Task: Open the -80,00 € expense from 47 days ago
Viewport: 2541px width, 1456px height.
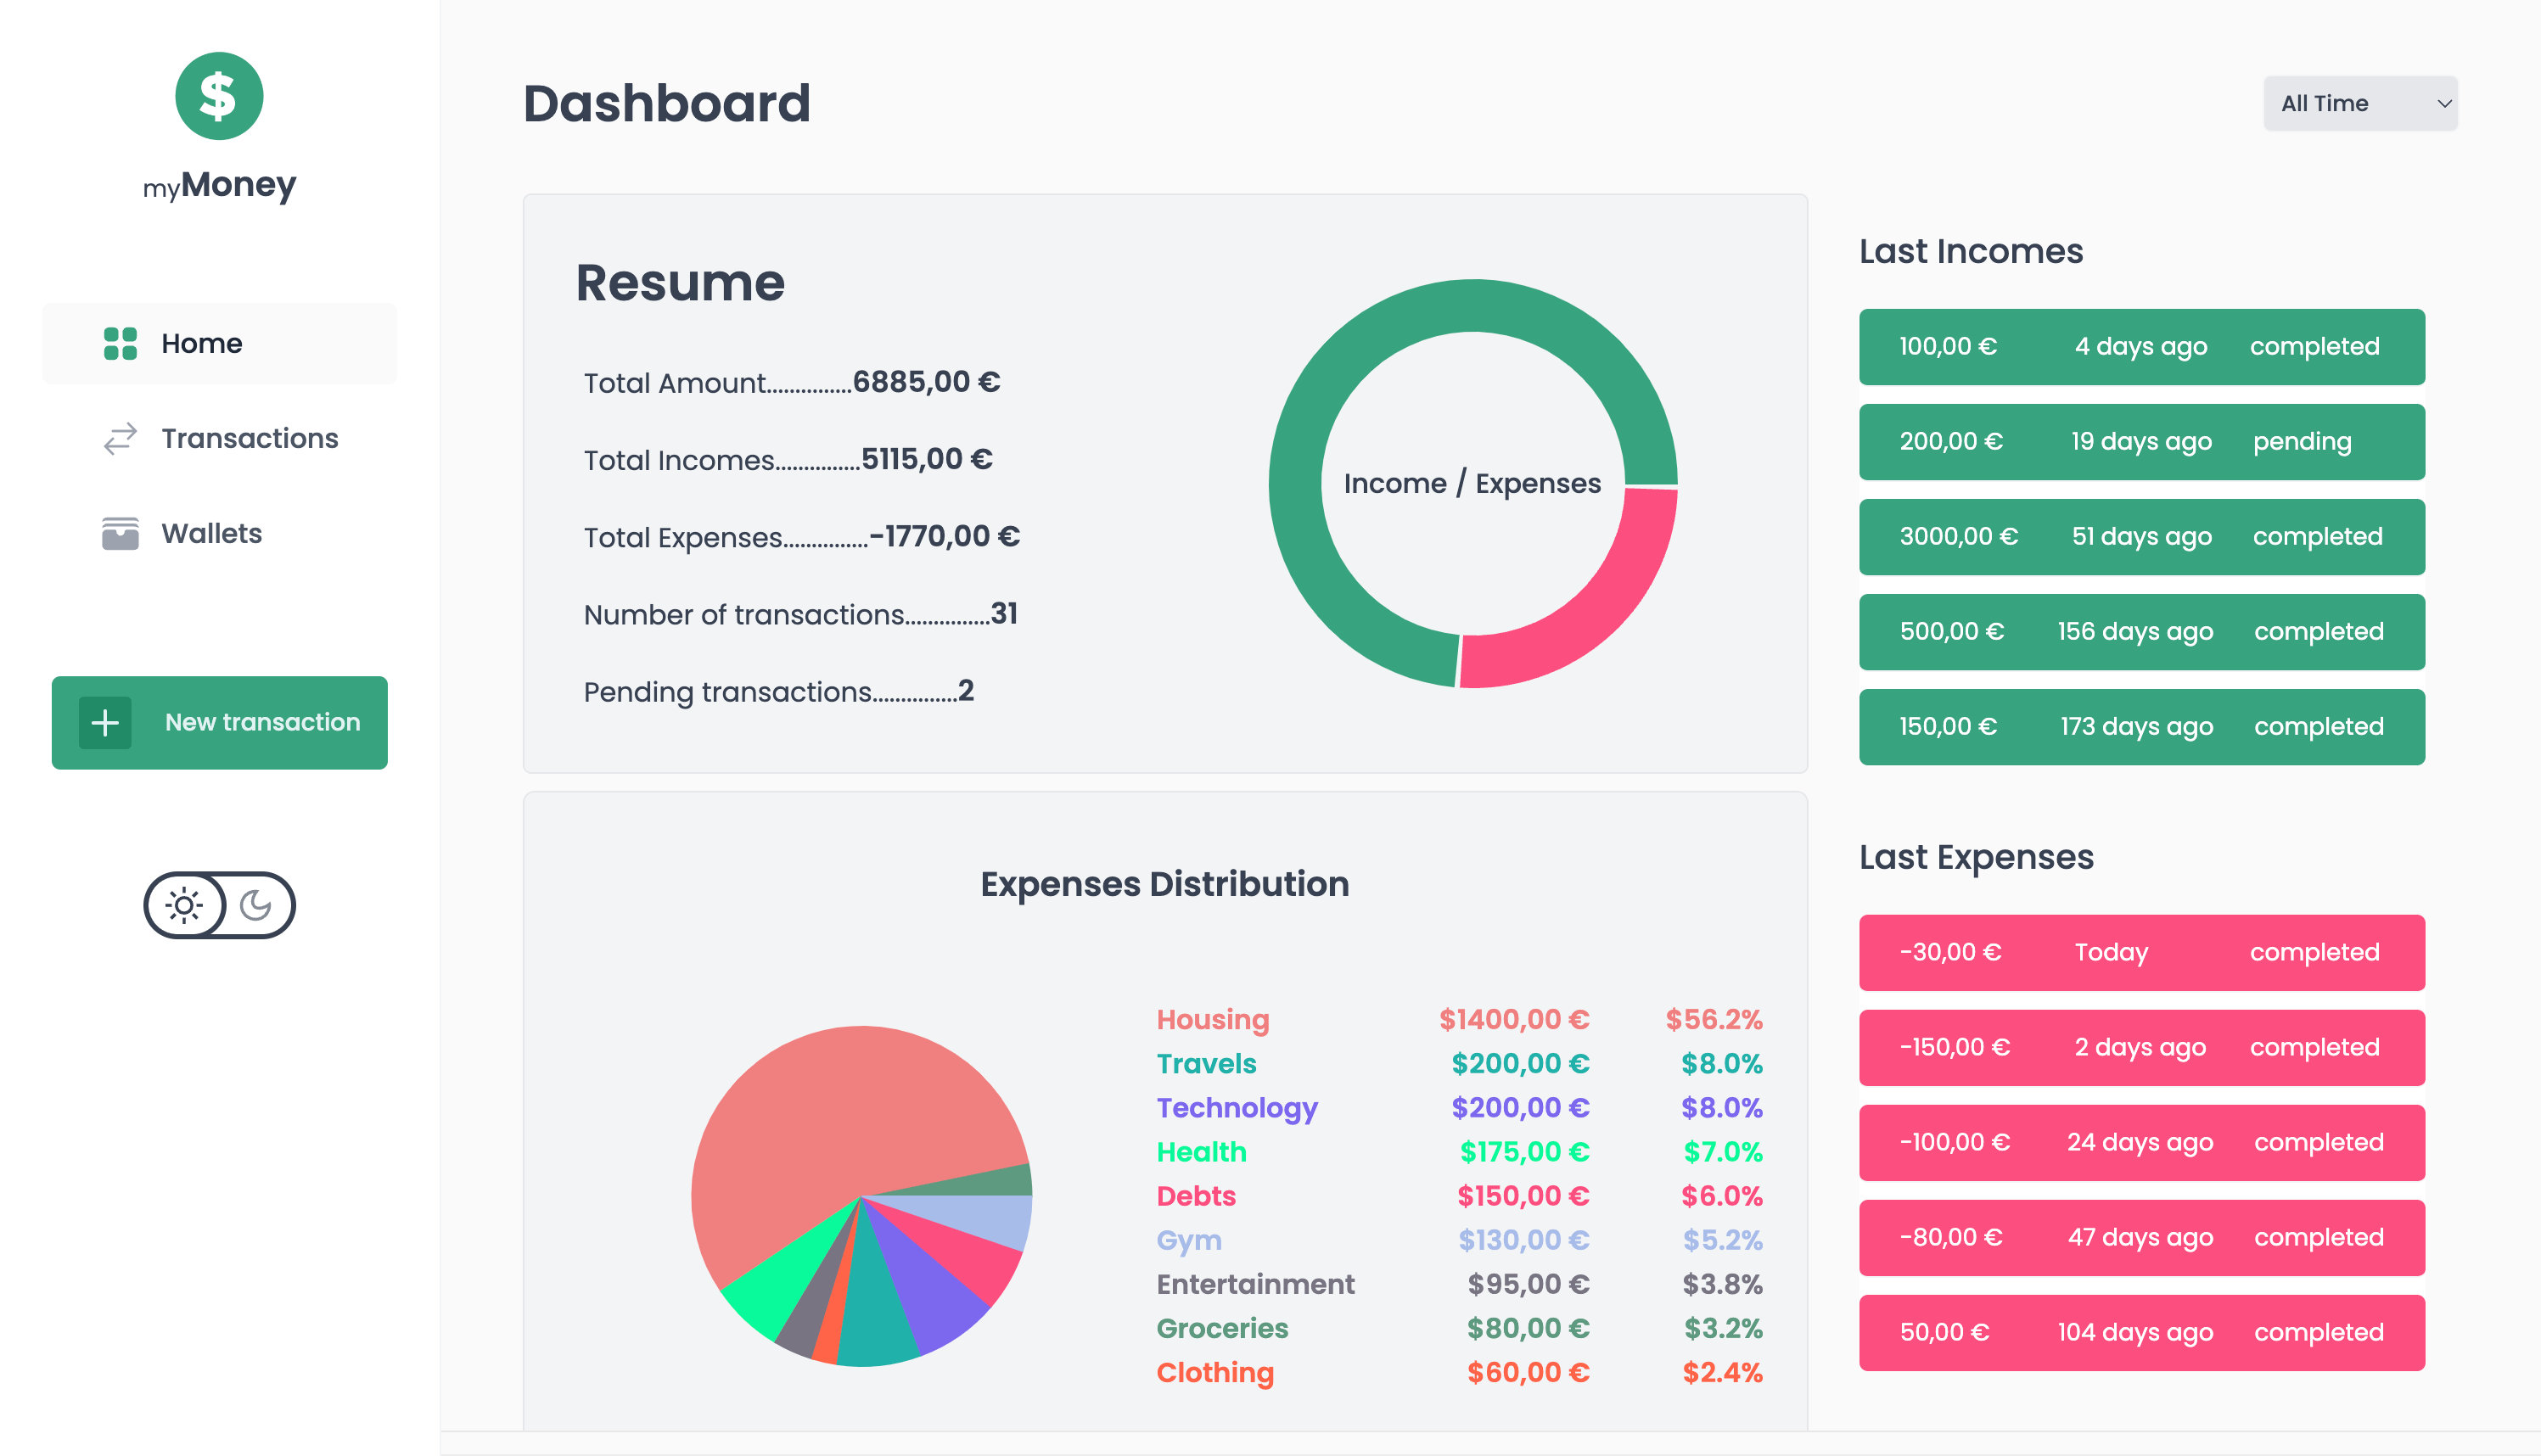Action: pyautogui.click(x=2142, y=1238)
